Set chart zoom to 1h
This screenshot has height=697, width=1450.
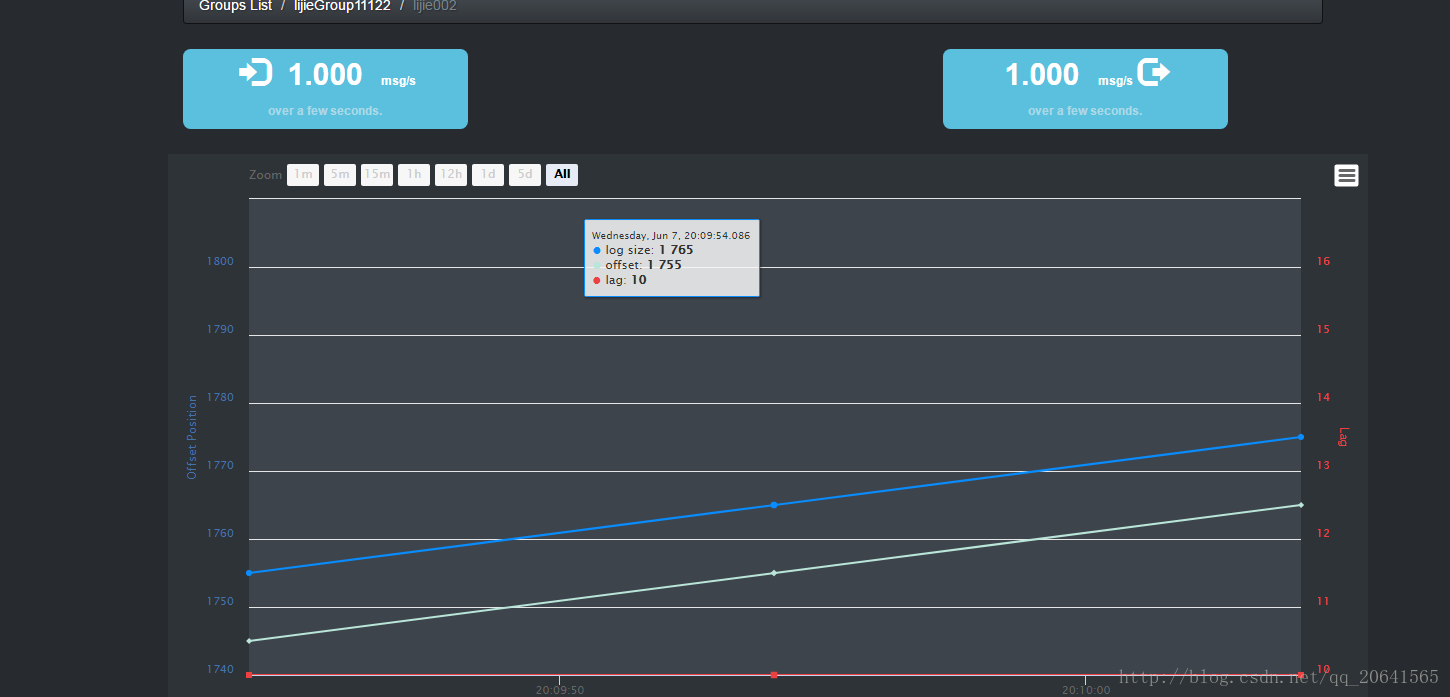[414, 175]
